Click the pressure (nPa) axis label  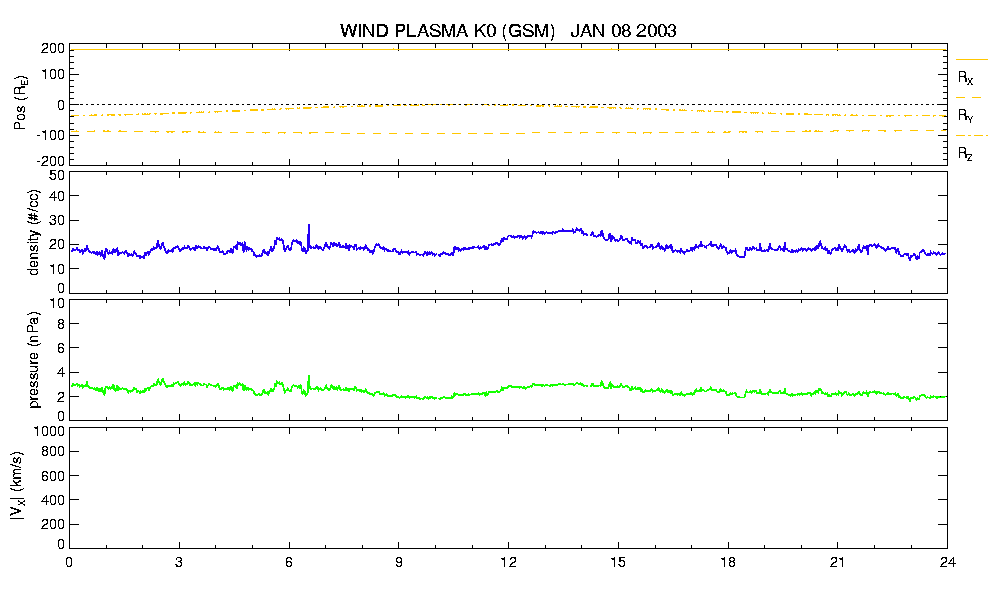pos(34,360)
